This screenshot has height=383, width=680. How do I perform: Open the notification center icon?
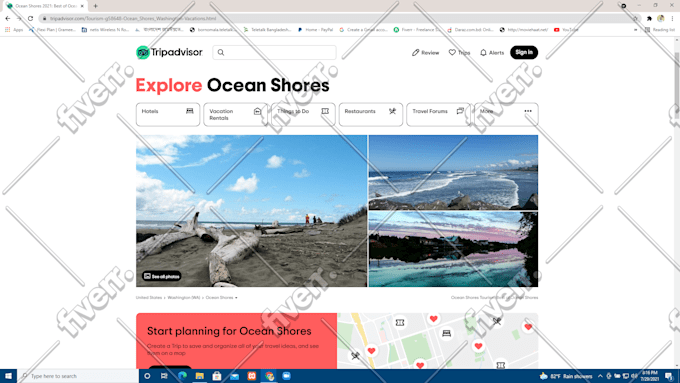point(669,376)
